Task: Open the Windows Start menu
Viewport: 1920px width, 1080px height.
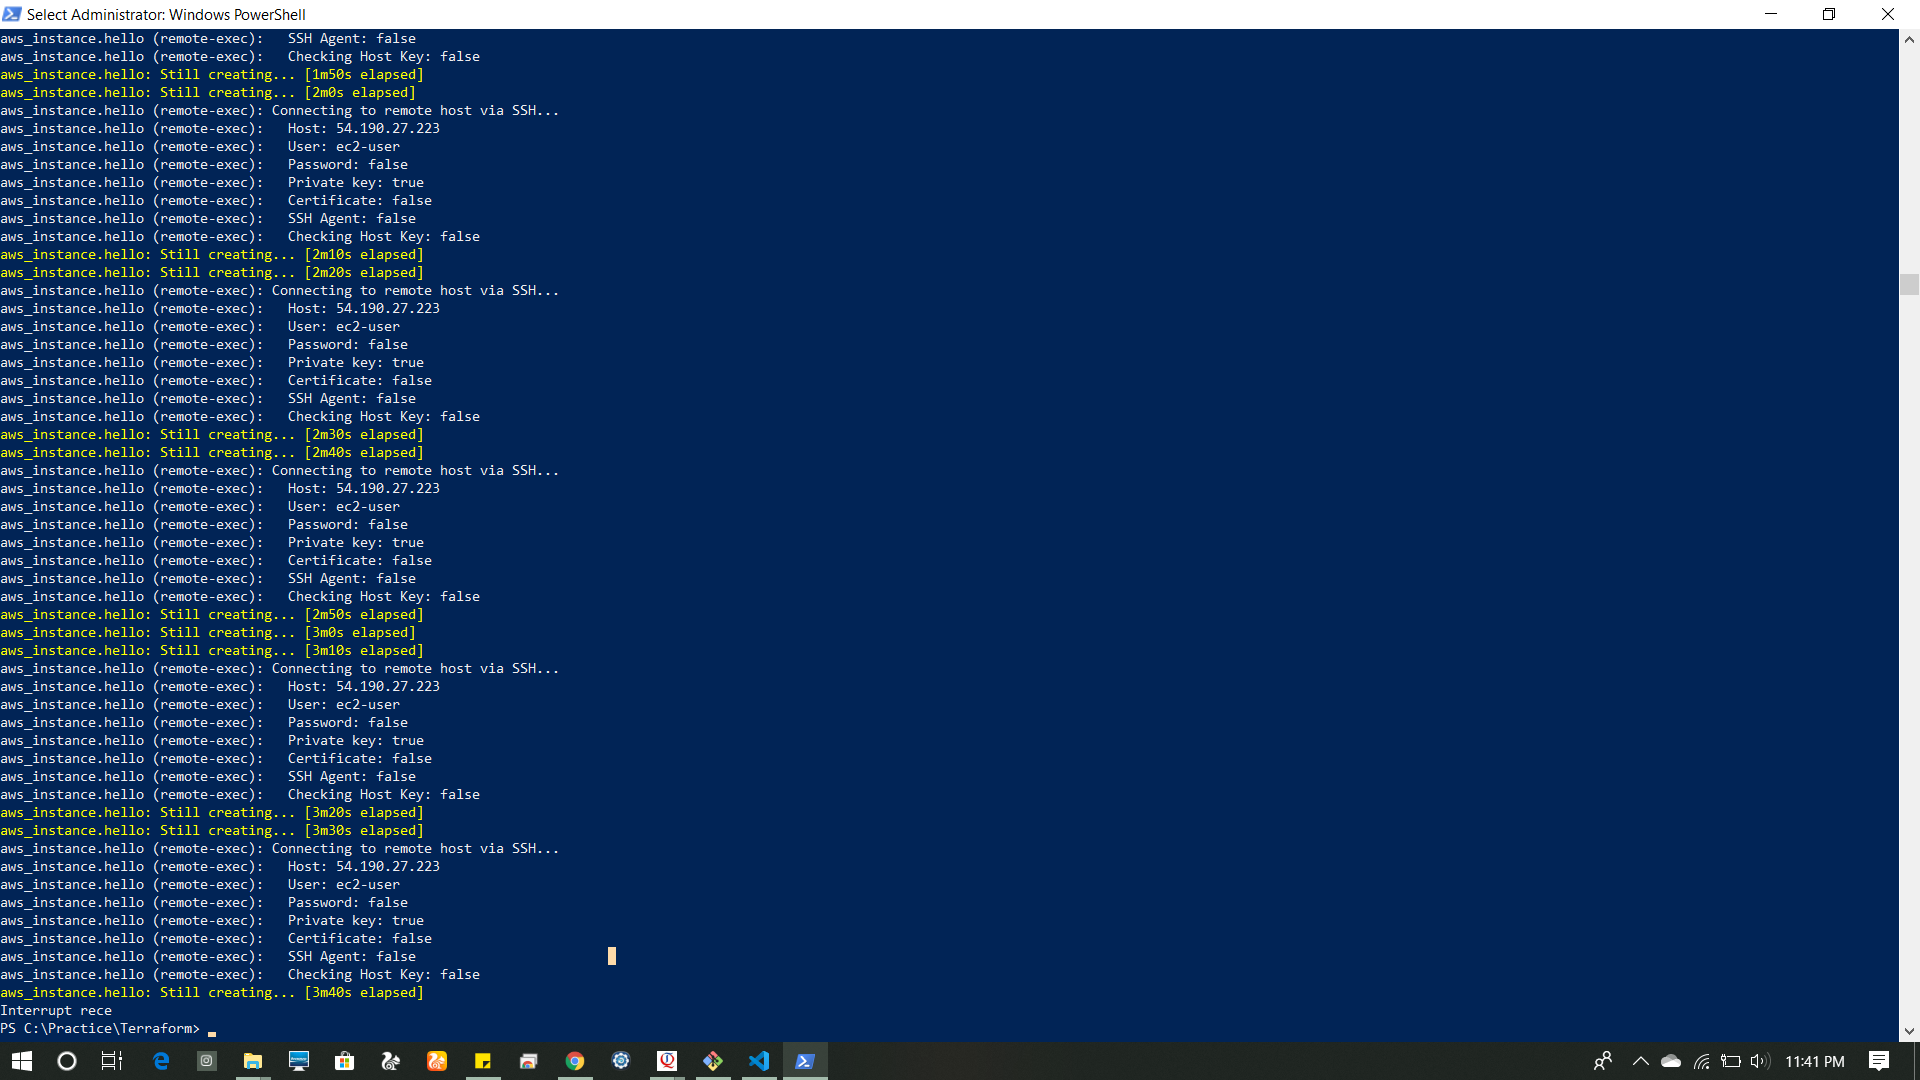Action: pyautogui.click(x=22, y=1061)
